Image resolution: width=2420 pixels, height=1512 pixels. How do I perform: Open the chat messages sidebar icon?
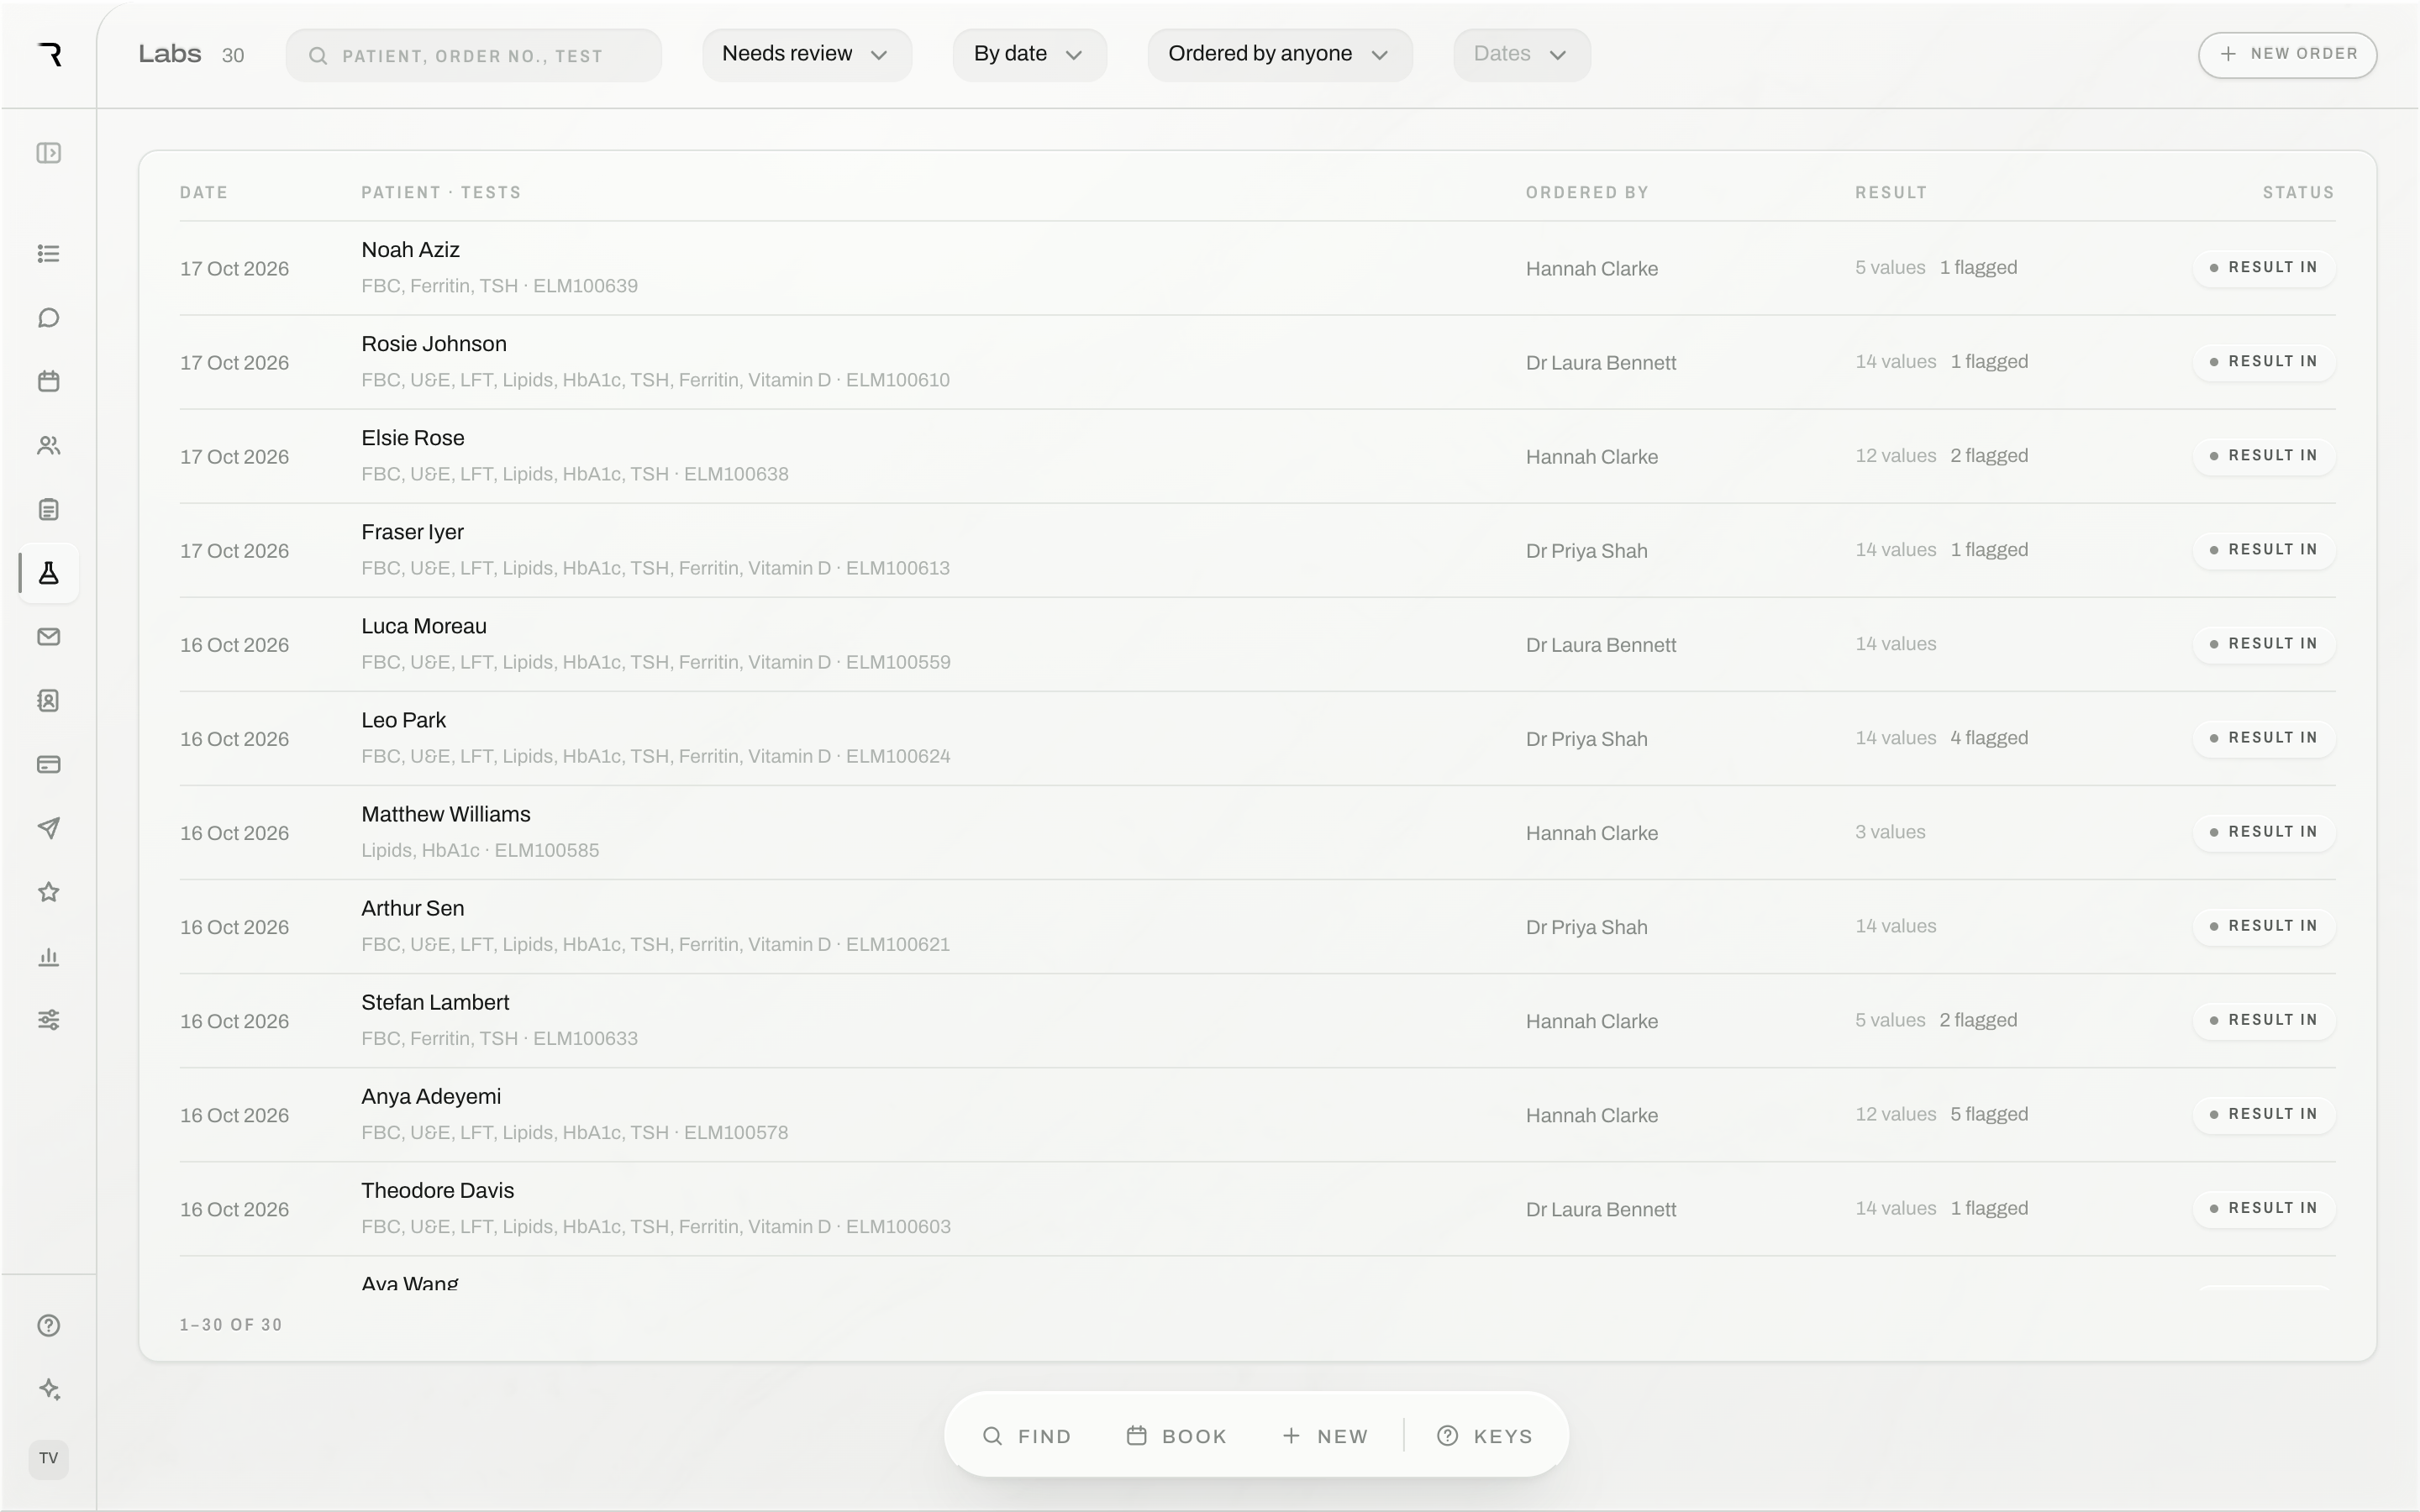point(49,318)
